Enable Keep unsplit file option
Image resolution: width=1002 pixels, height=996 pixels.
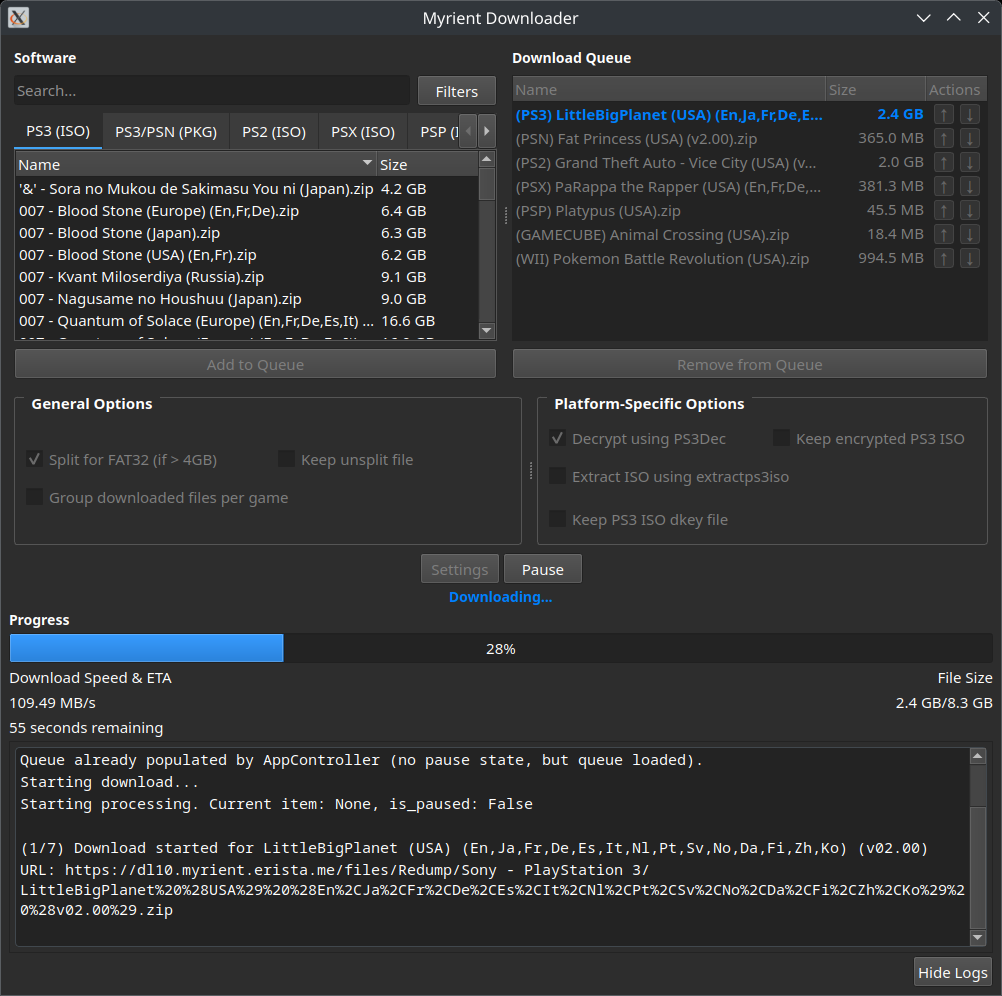coord(287,460)
